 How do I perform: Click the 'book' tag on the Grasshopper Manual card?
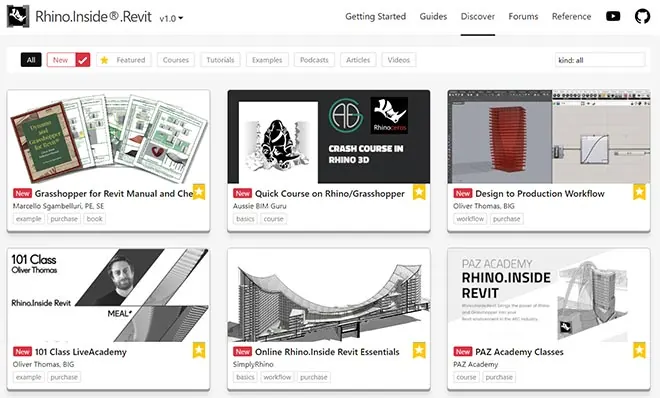(x=94, y=219)
